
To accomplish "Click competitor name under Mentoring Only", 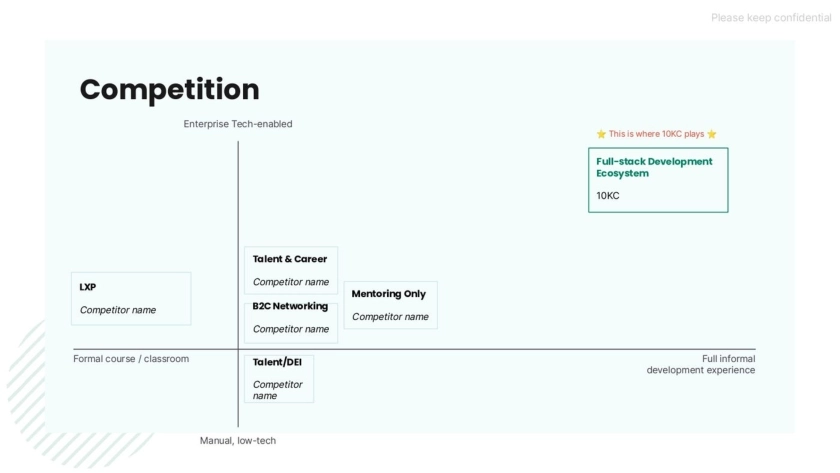I will coord(390,317).
